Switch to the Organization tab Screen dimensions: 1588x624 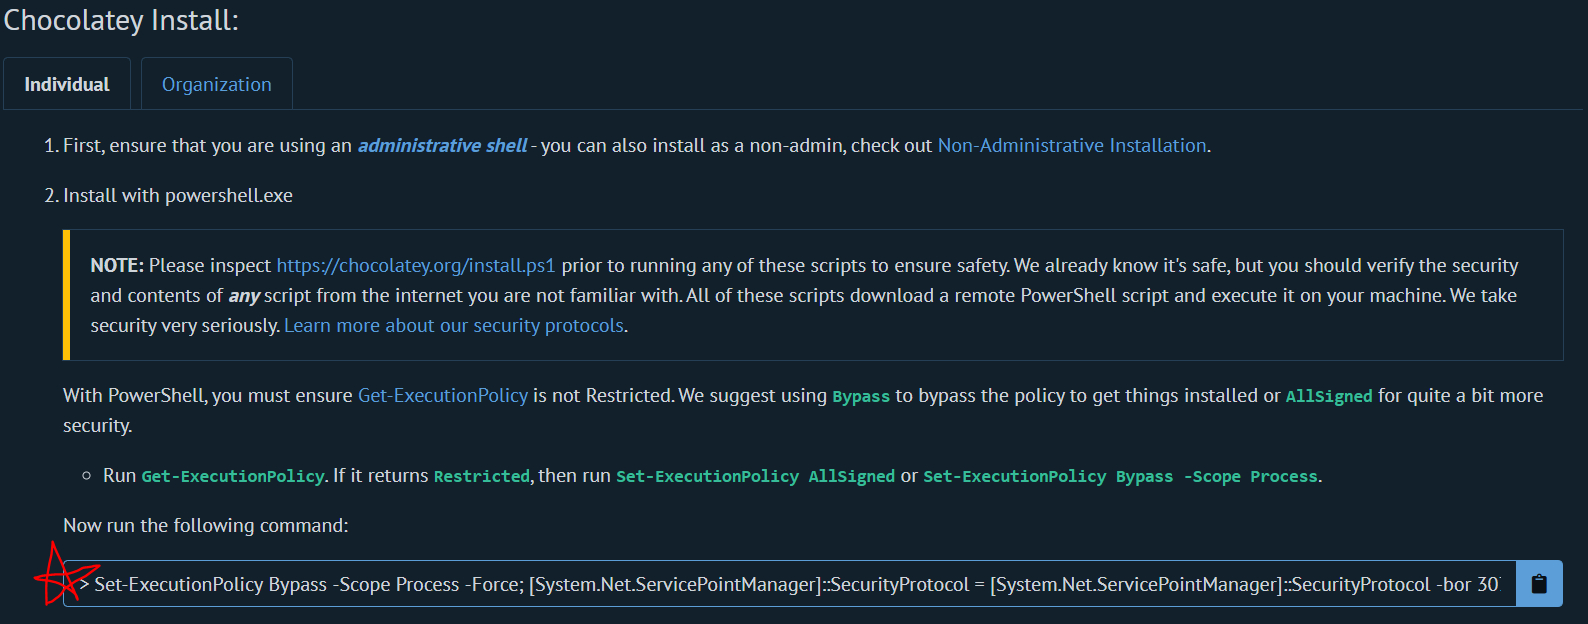pos(217,84)
